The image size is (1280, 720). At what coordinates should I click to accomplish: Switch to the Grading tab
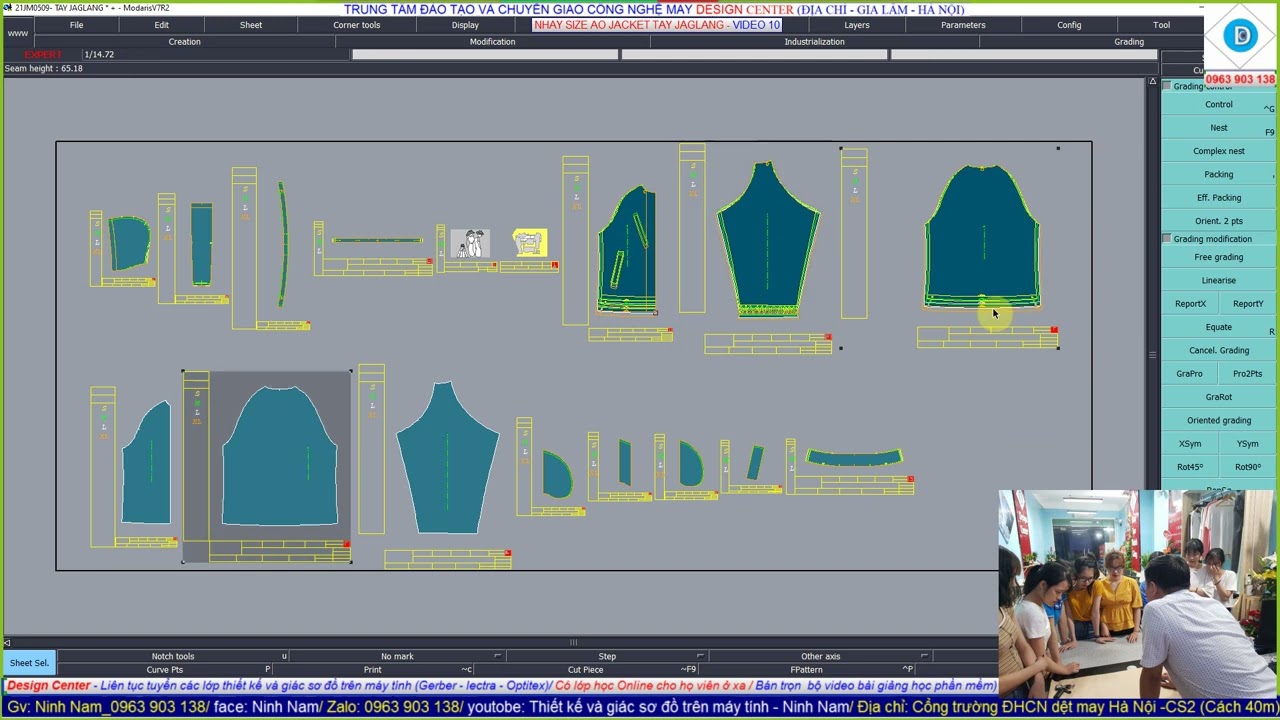click(1129, 42)
